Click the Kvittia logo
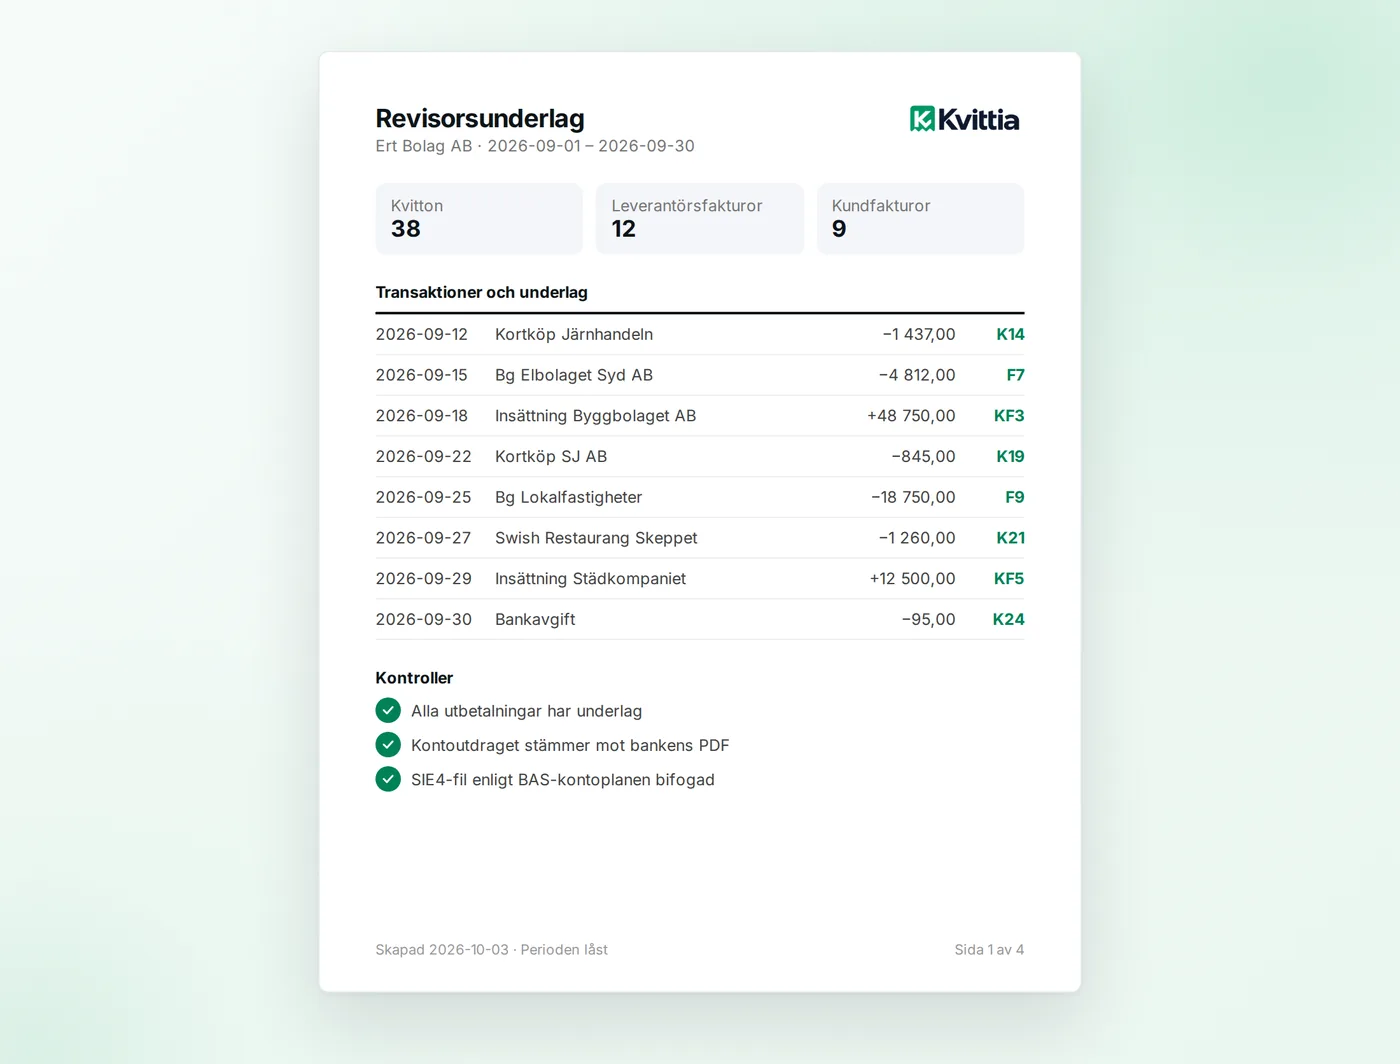This screenshot has height=1064, width=1400. pos(964,119)
